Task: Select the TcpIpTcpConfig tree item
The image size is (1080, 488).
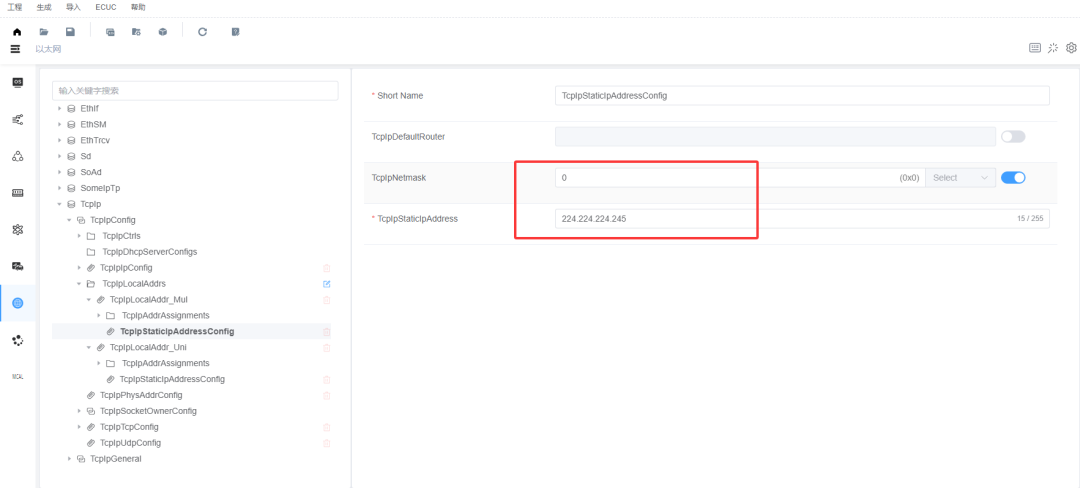Action: (130, 427)
